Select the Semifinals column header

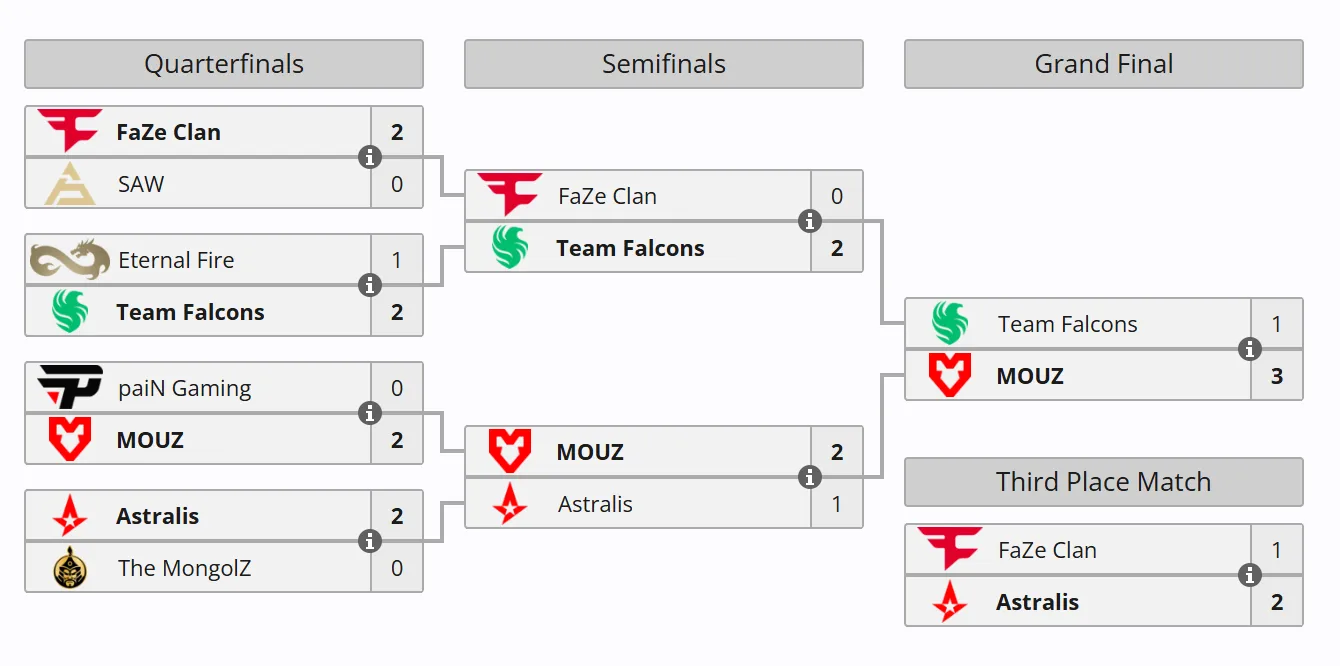pyautogui.click(x=664, y=64)
